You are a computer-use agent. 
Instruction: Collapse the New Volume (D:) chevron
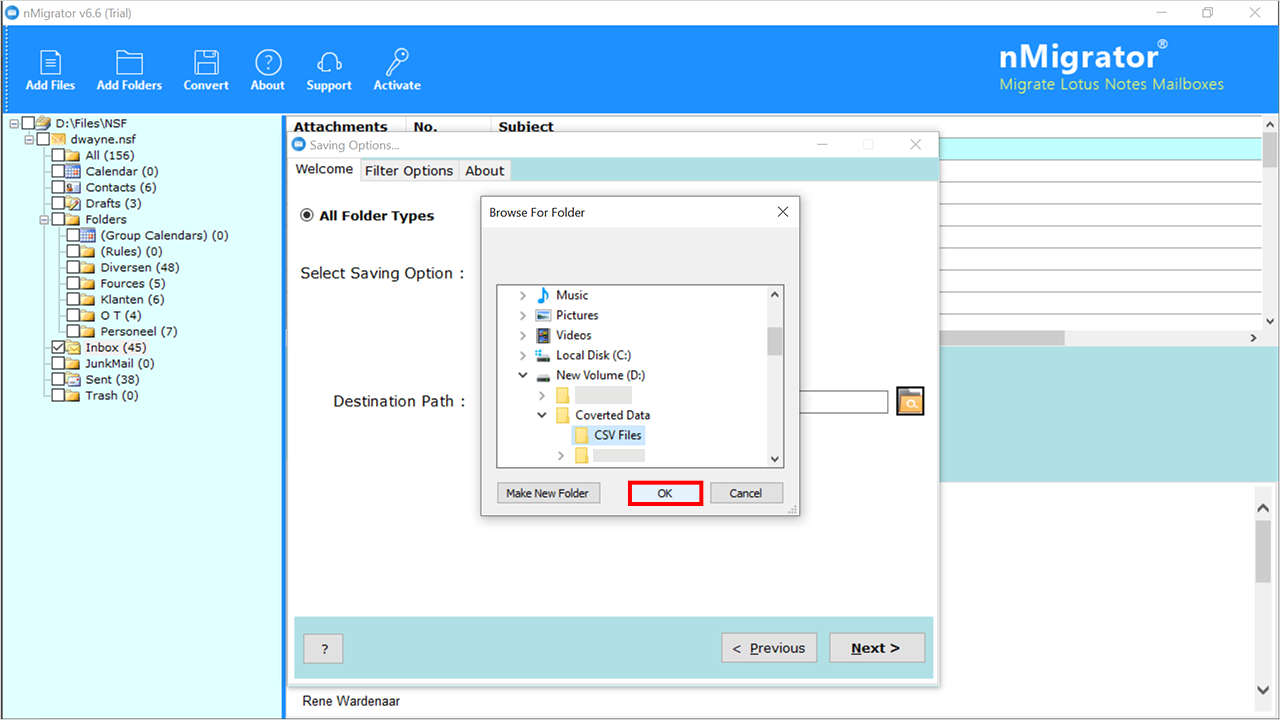[522, 375]
